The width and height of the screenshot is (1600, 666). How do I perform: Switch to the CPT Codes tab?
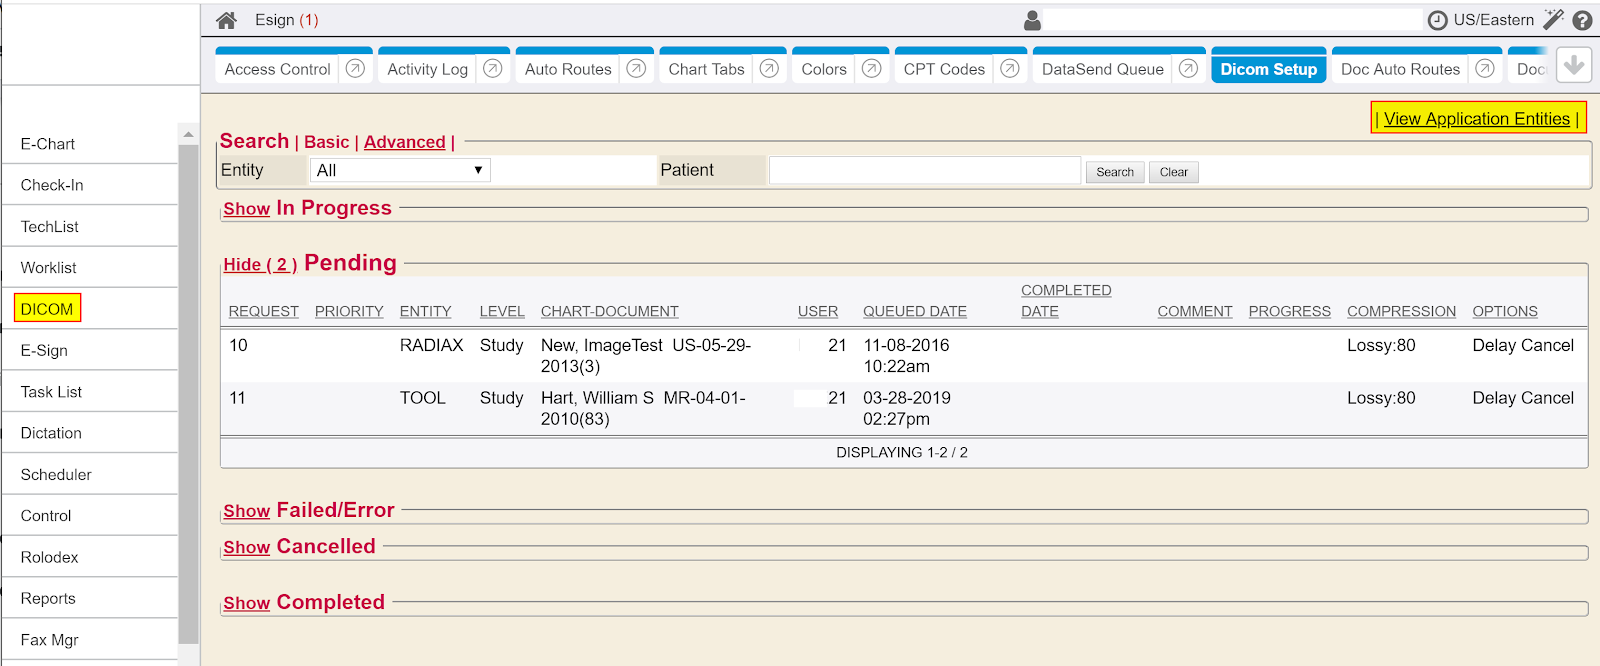[x=944, y=69]
